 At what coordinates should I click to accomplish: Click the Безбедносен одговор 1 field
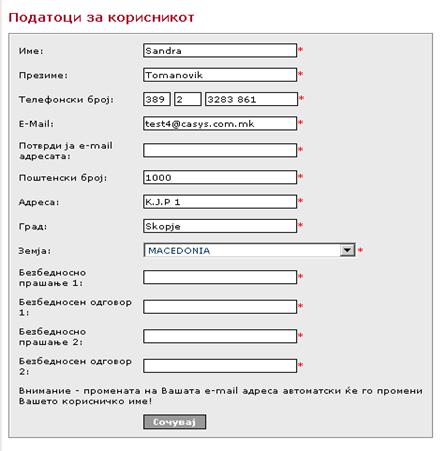click(x=220, y=307)
